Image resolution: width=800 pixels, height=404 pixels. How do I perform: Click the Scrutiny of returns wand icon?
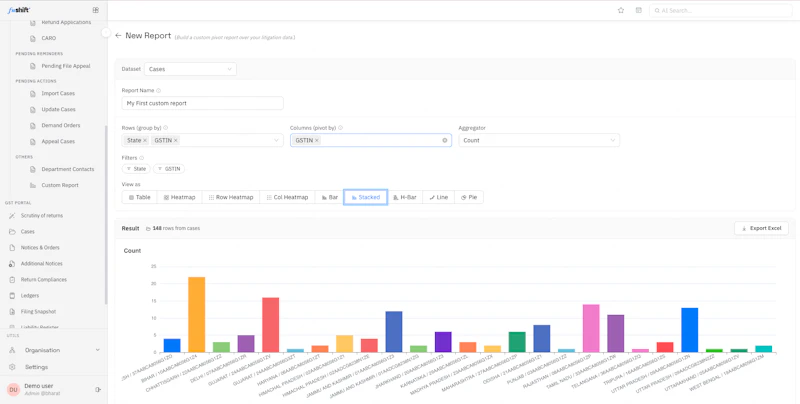[12, 215]
